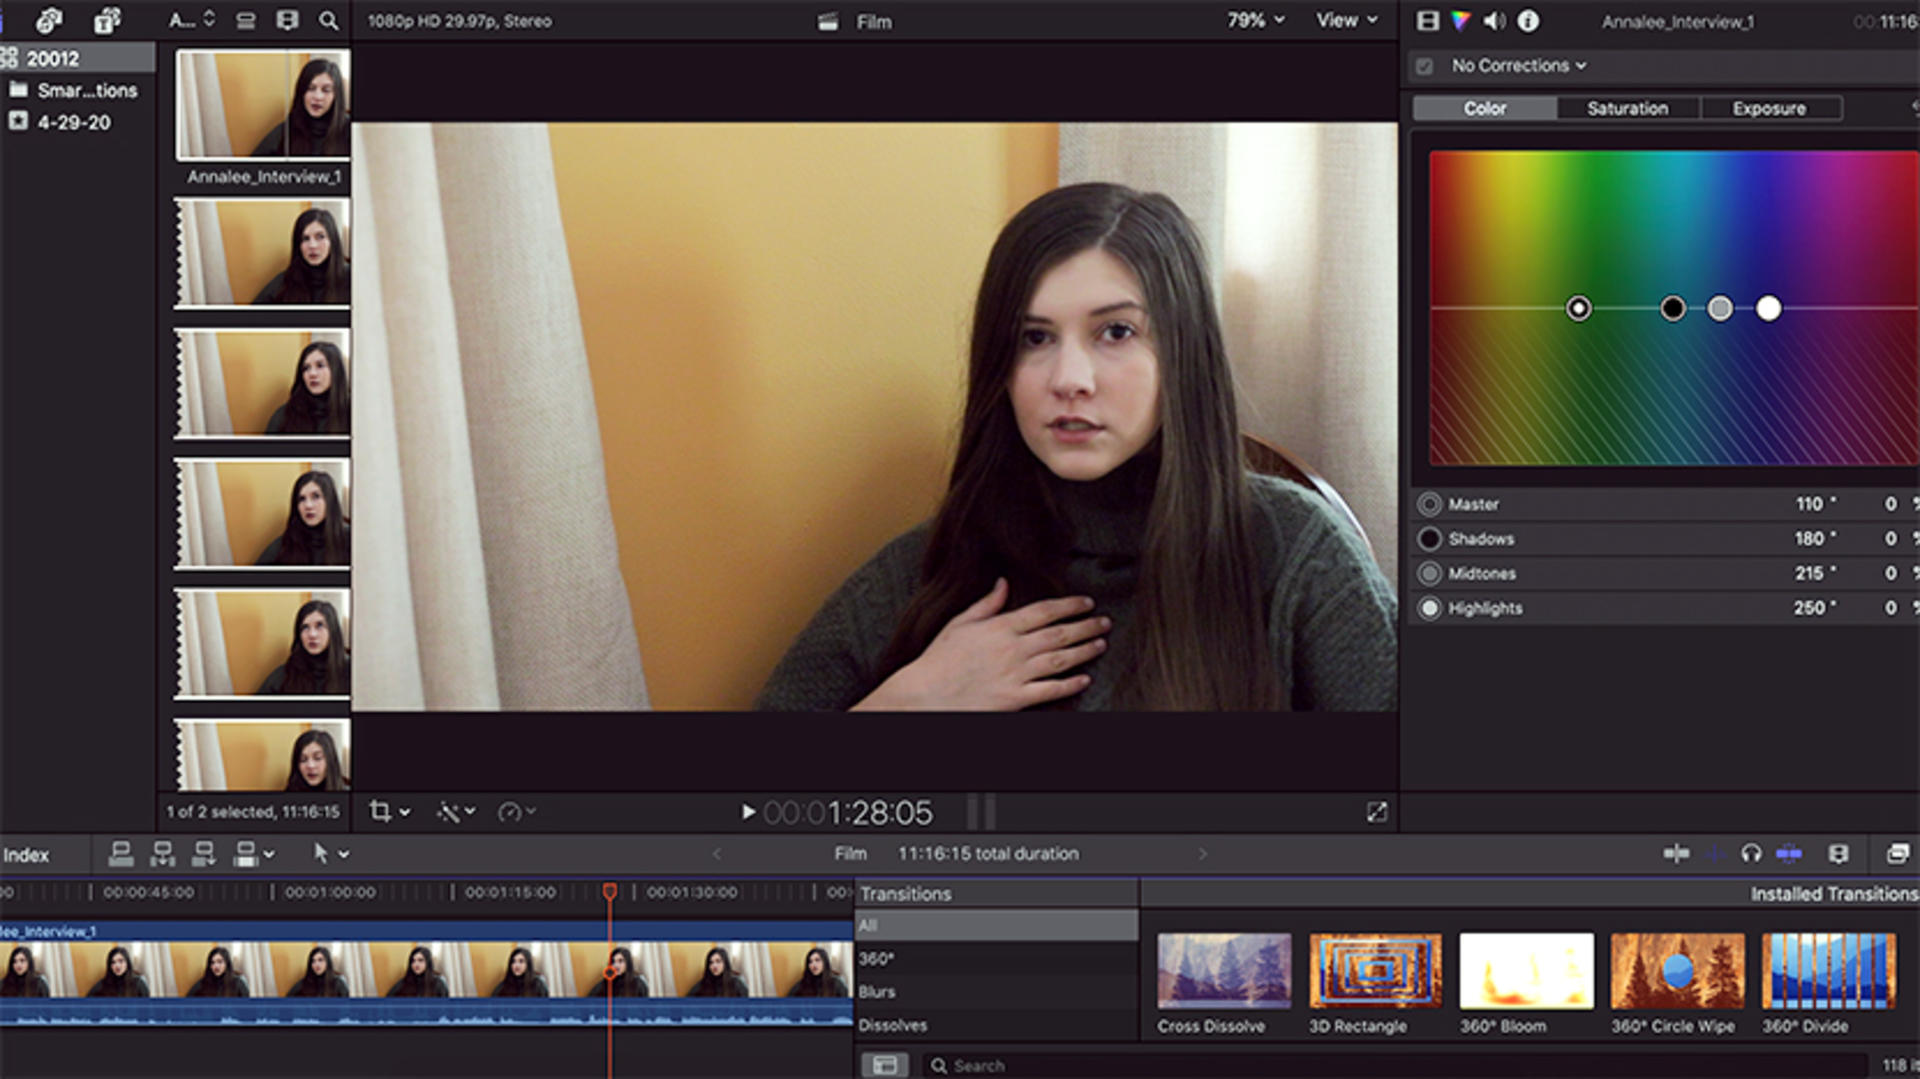Select the Midtones color radio button

[x=1430, y=573]
